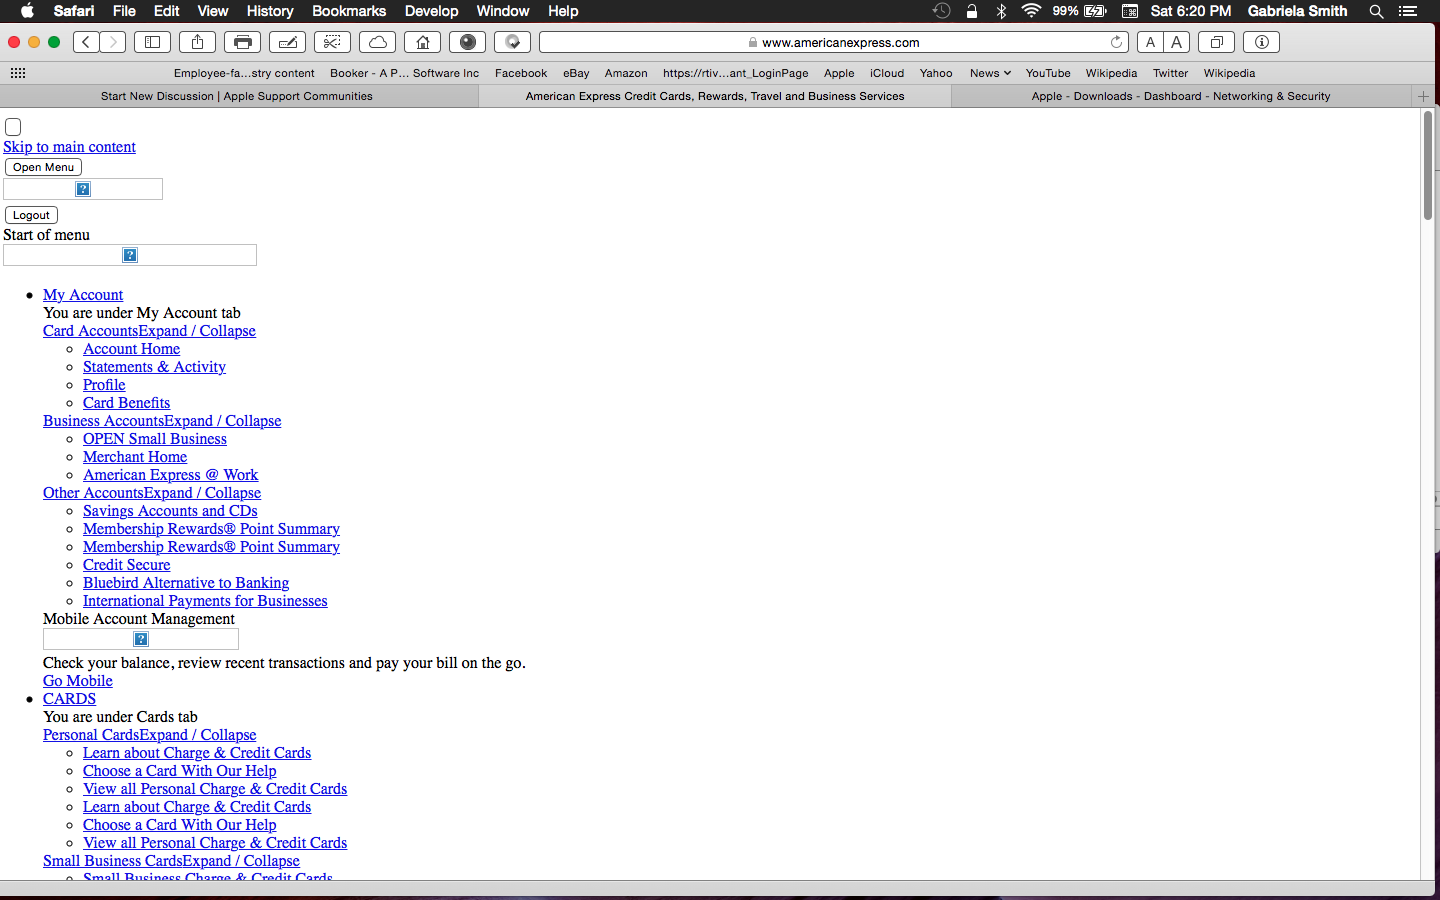Follow the Skip to main content link
Viewport: 1440px width, 900px height.
point(69,147)
